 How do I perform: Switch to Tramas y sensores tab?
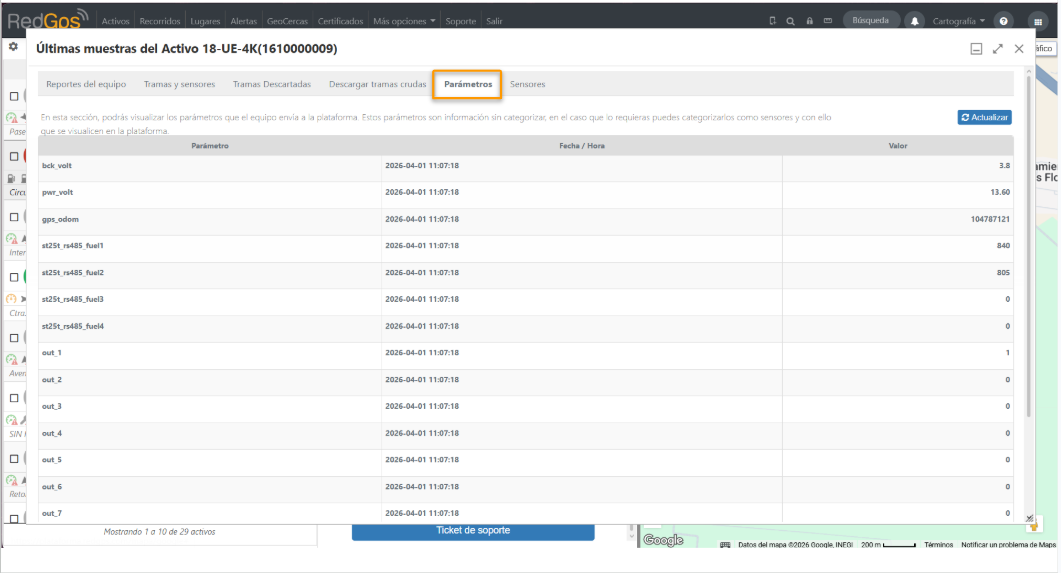tap(179, 84)
